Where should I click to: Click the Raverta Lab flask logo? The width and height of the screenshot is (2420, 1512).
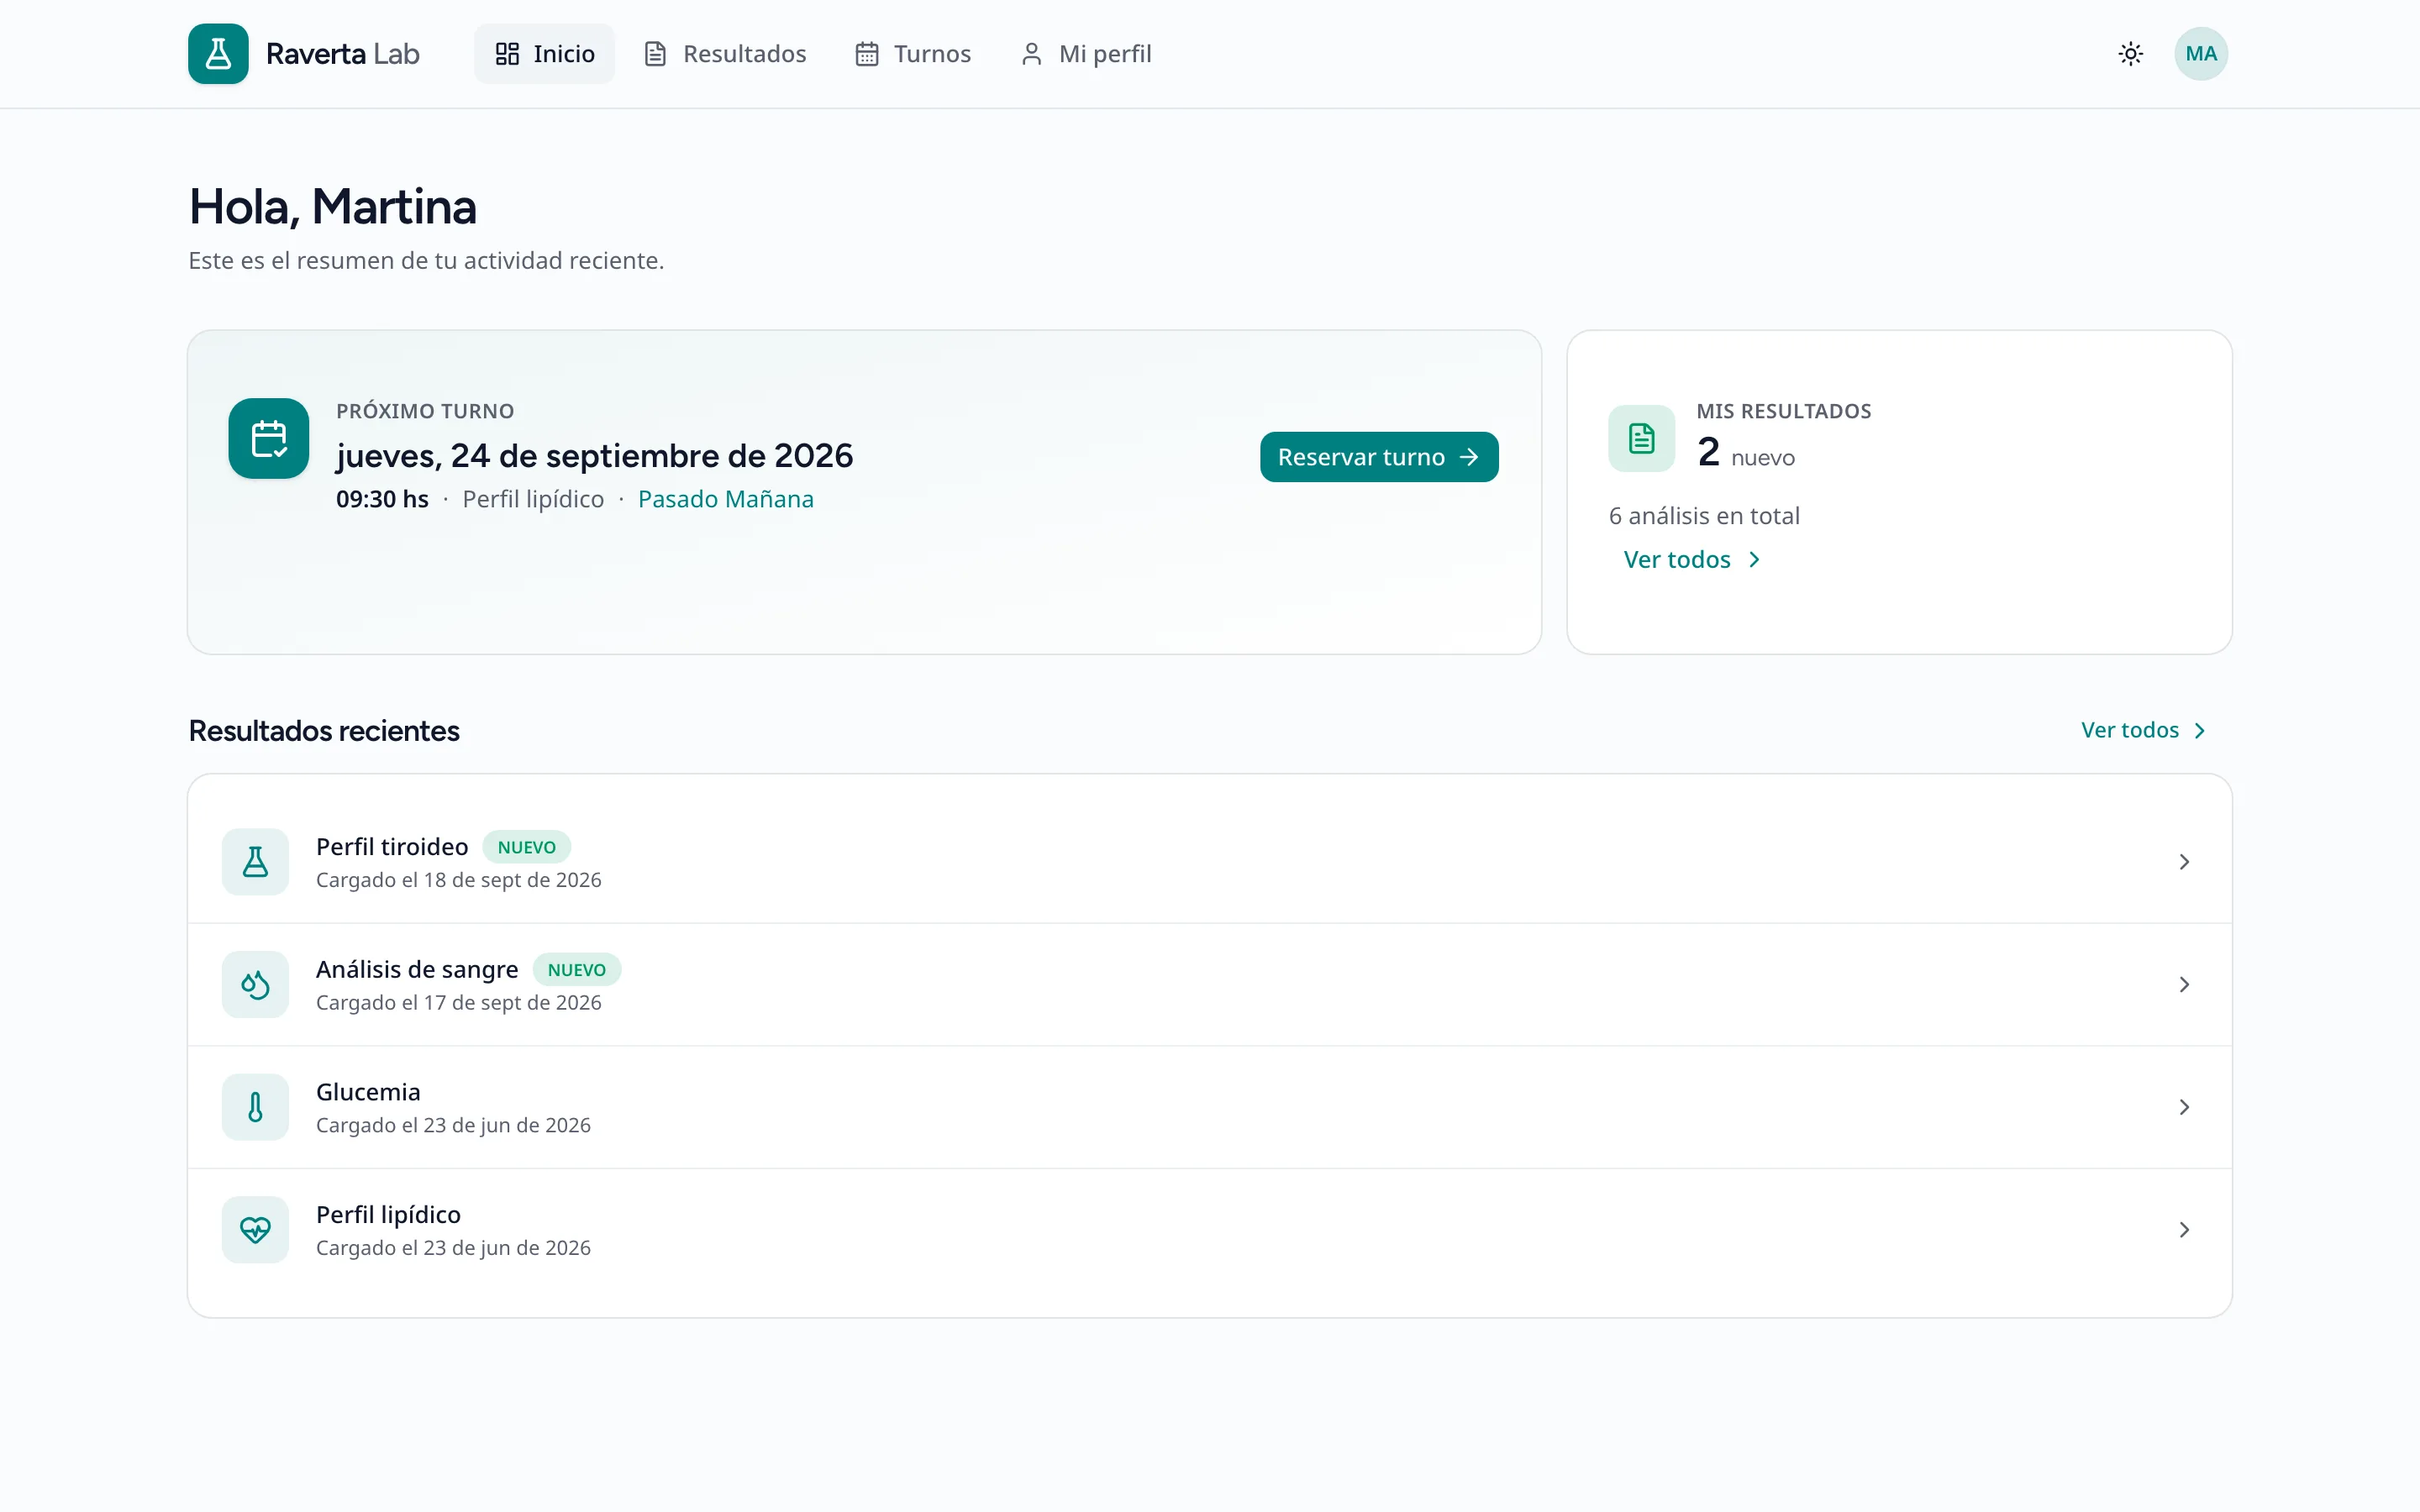coord(218,54)
